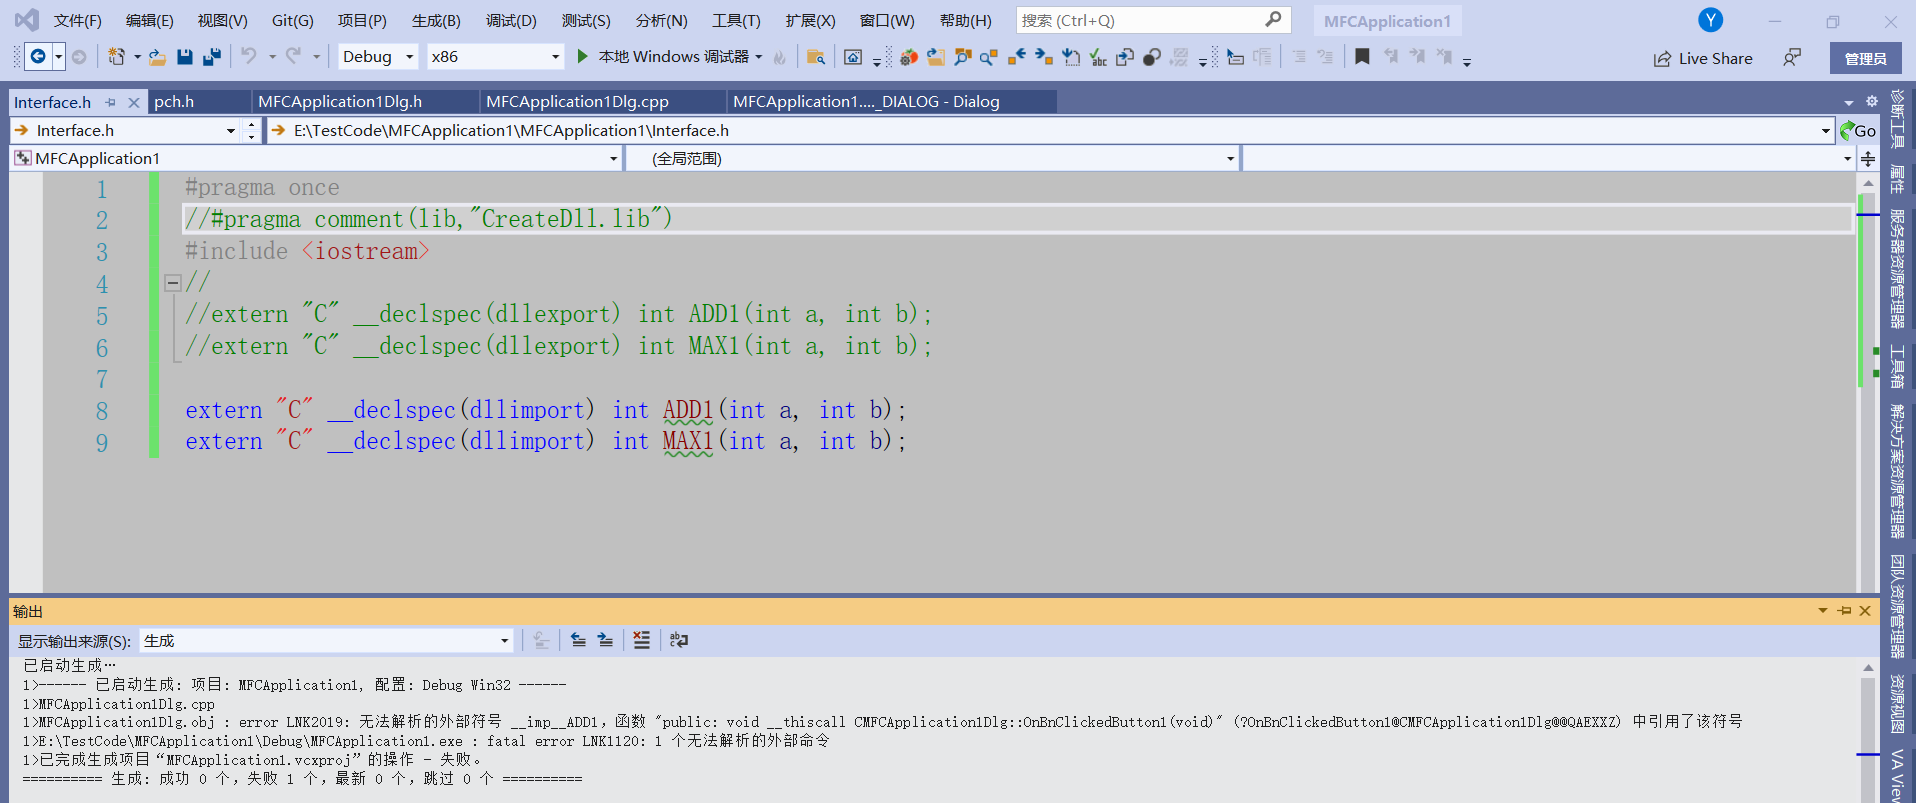This screenshot has width=1916, height=803.
Task: Click the search (Ctrl+Q) input field
Action: [x=1153, y=20]
